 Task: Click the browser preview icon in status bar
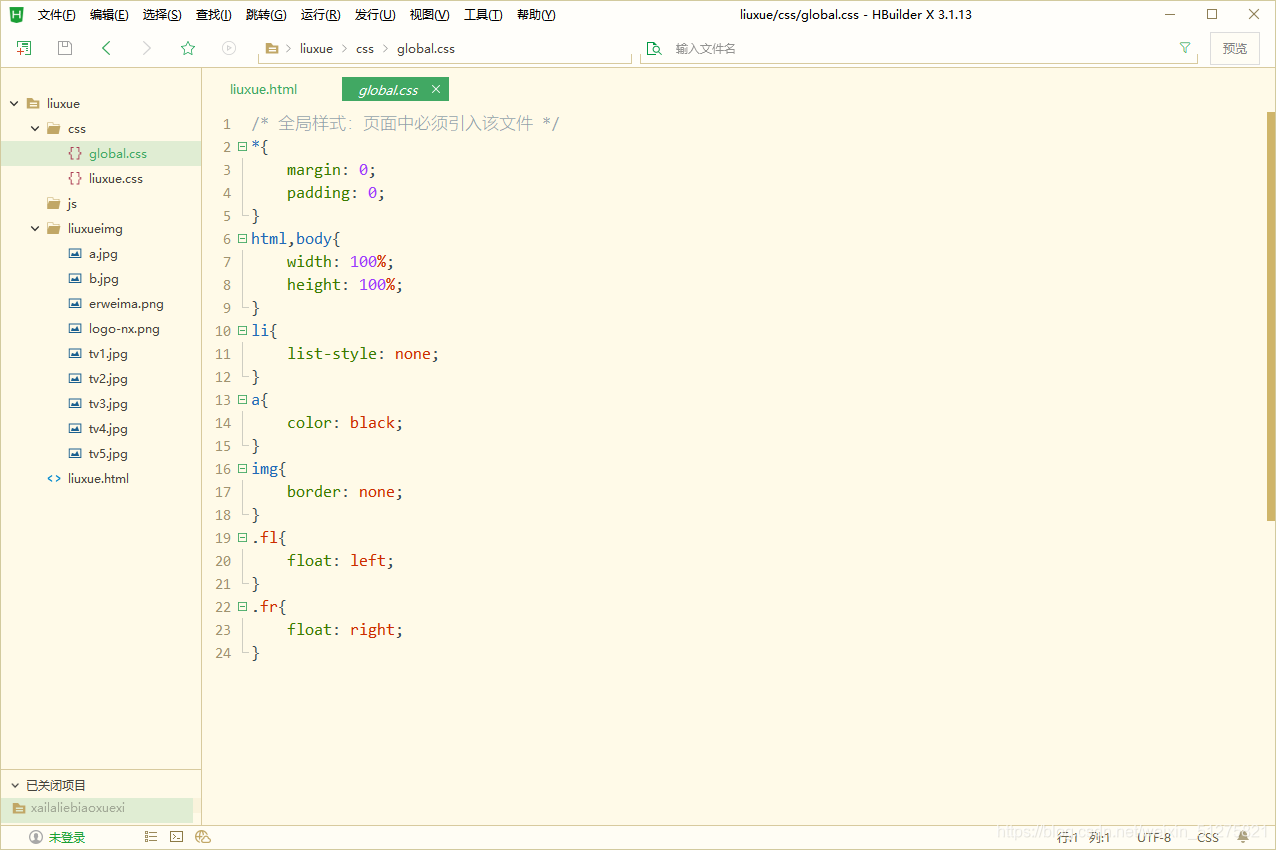point(203,837)
